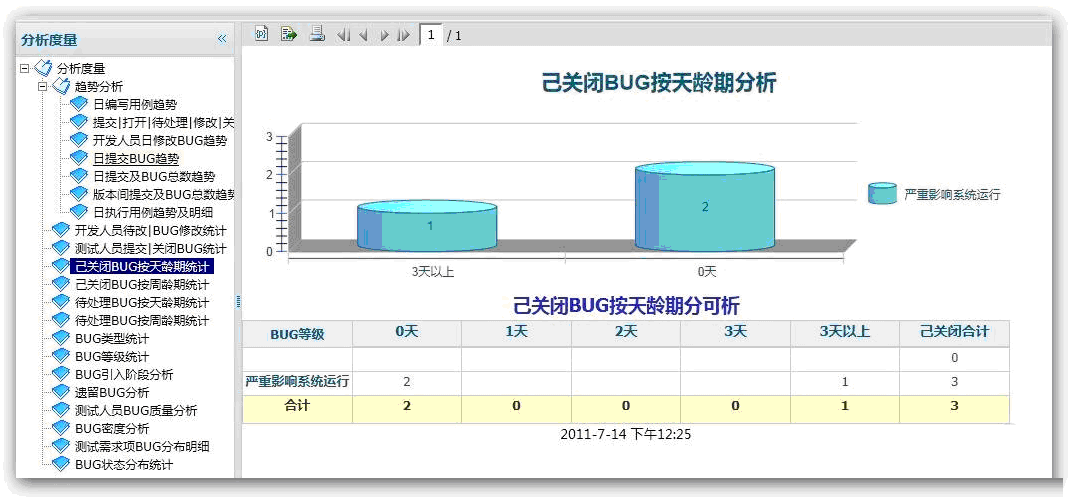Open 日编写用例趋势 report
Viewport: 1075px width, 504px height.
click(134, 104)
